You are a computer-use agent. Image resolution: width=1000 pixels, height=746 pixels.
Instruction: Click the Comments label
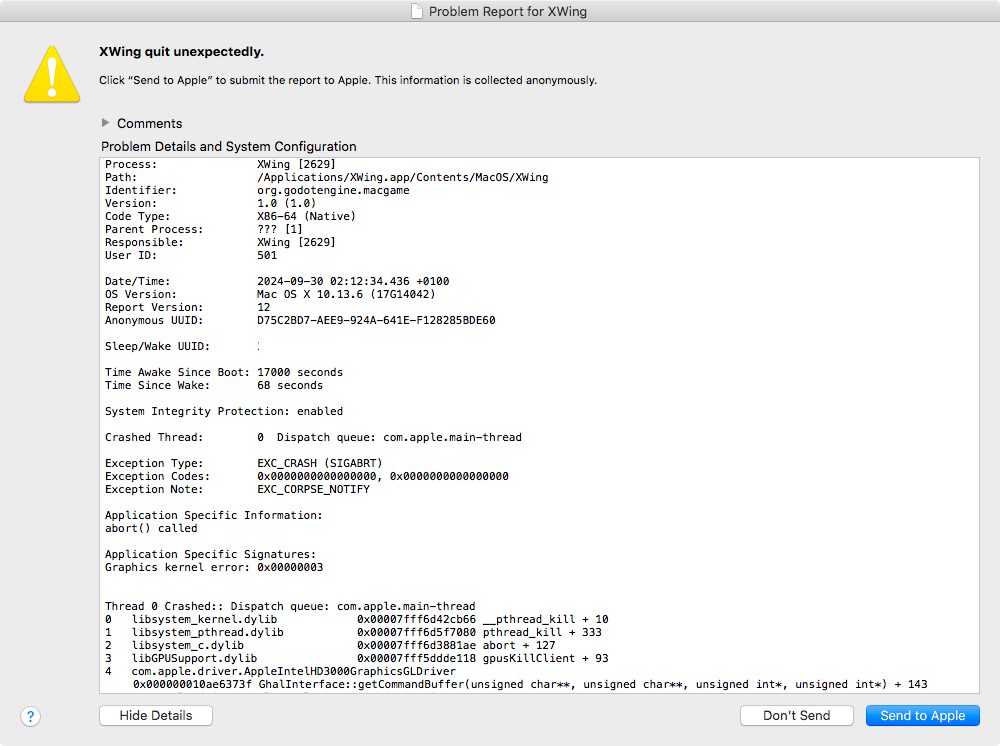150,124
